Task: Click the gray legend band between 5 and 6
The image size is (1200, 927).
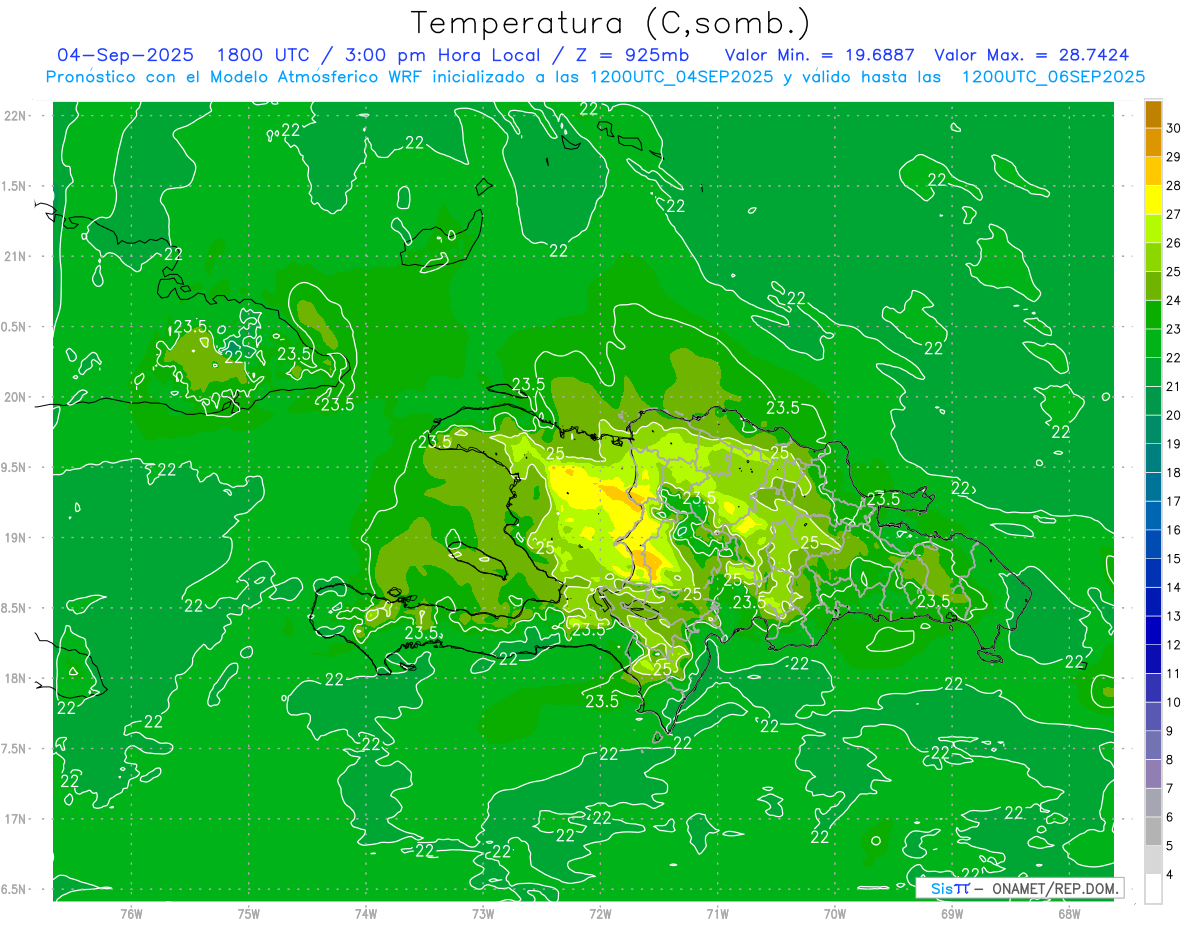Action: 1153,832
